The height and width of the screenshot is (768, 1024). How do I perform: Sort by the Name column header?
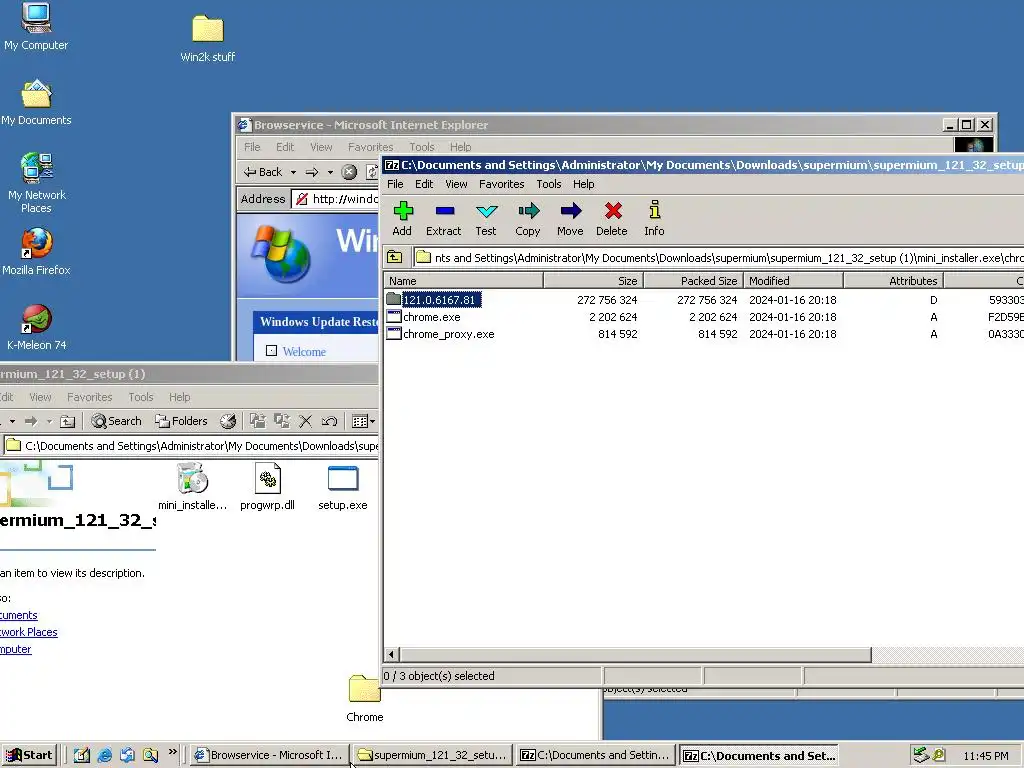coord(463,281)
